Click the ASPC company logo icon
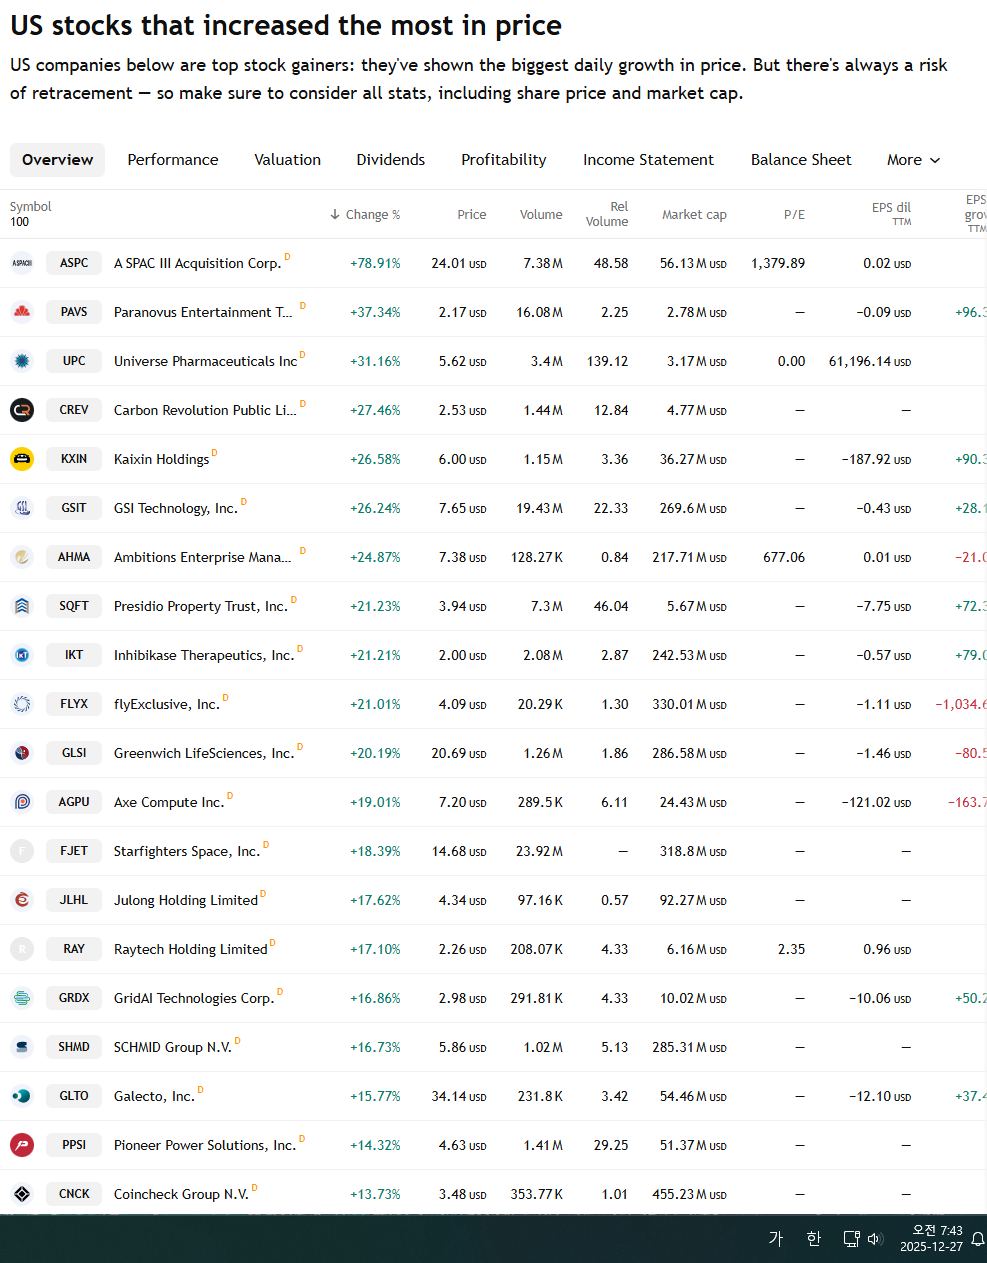987x1263 pixels. [22, 263]
